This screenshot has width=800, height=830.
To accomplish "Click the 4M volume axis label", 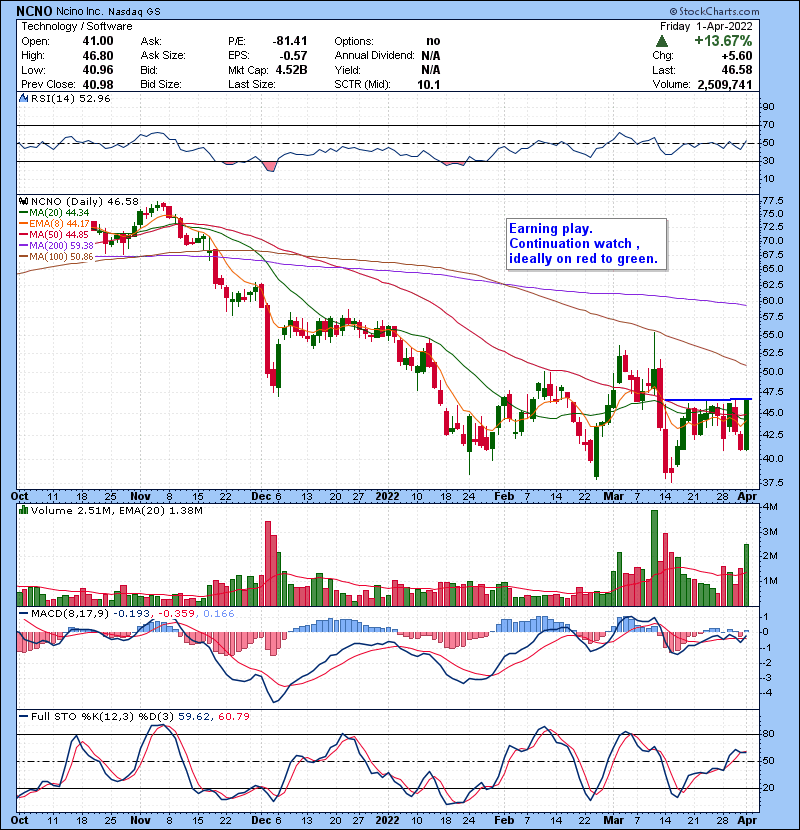I will coord(770,507).
